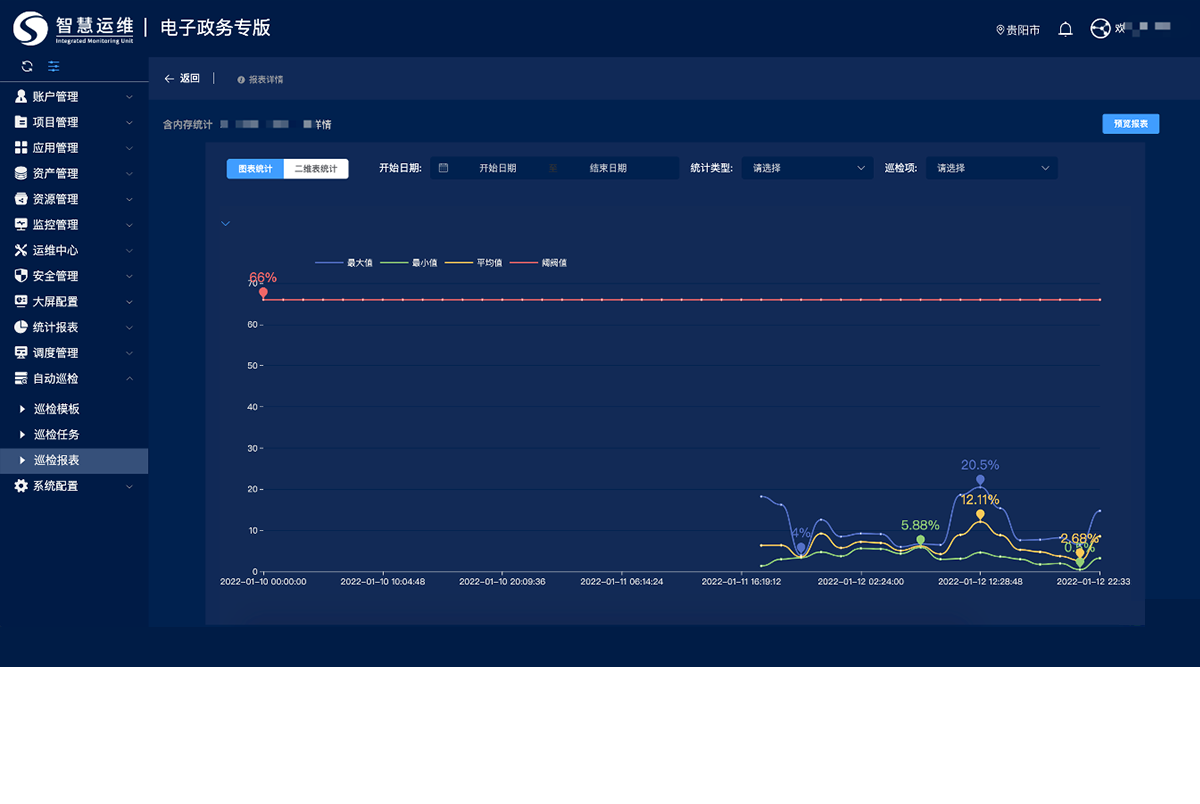Screen dimensions: 1200x804
Task: Click the 结束日期 input field
Action: click(x=608, y=168)
